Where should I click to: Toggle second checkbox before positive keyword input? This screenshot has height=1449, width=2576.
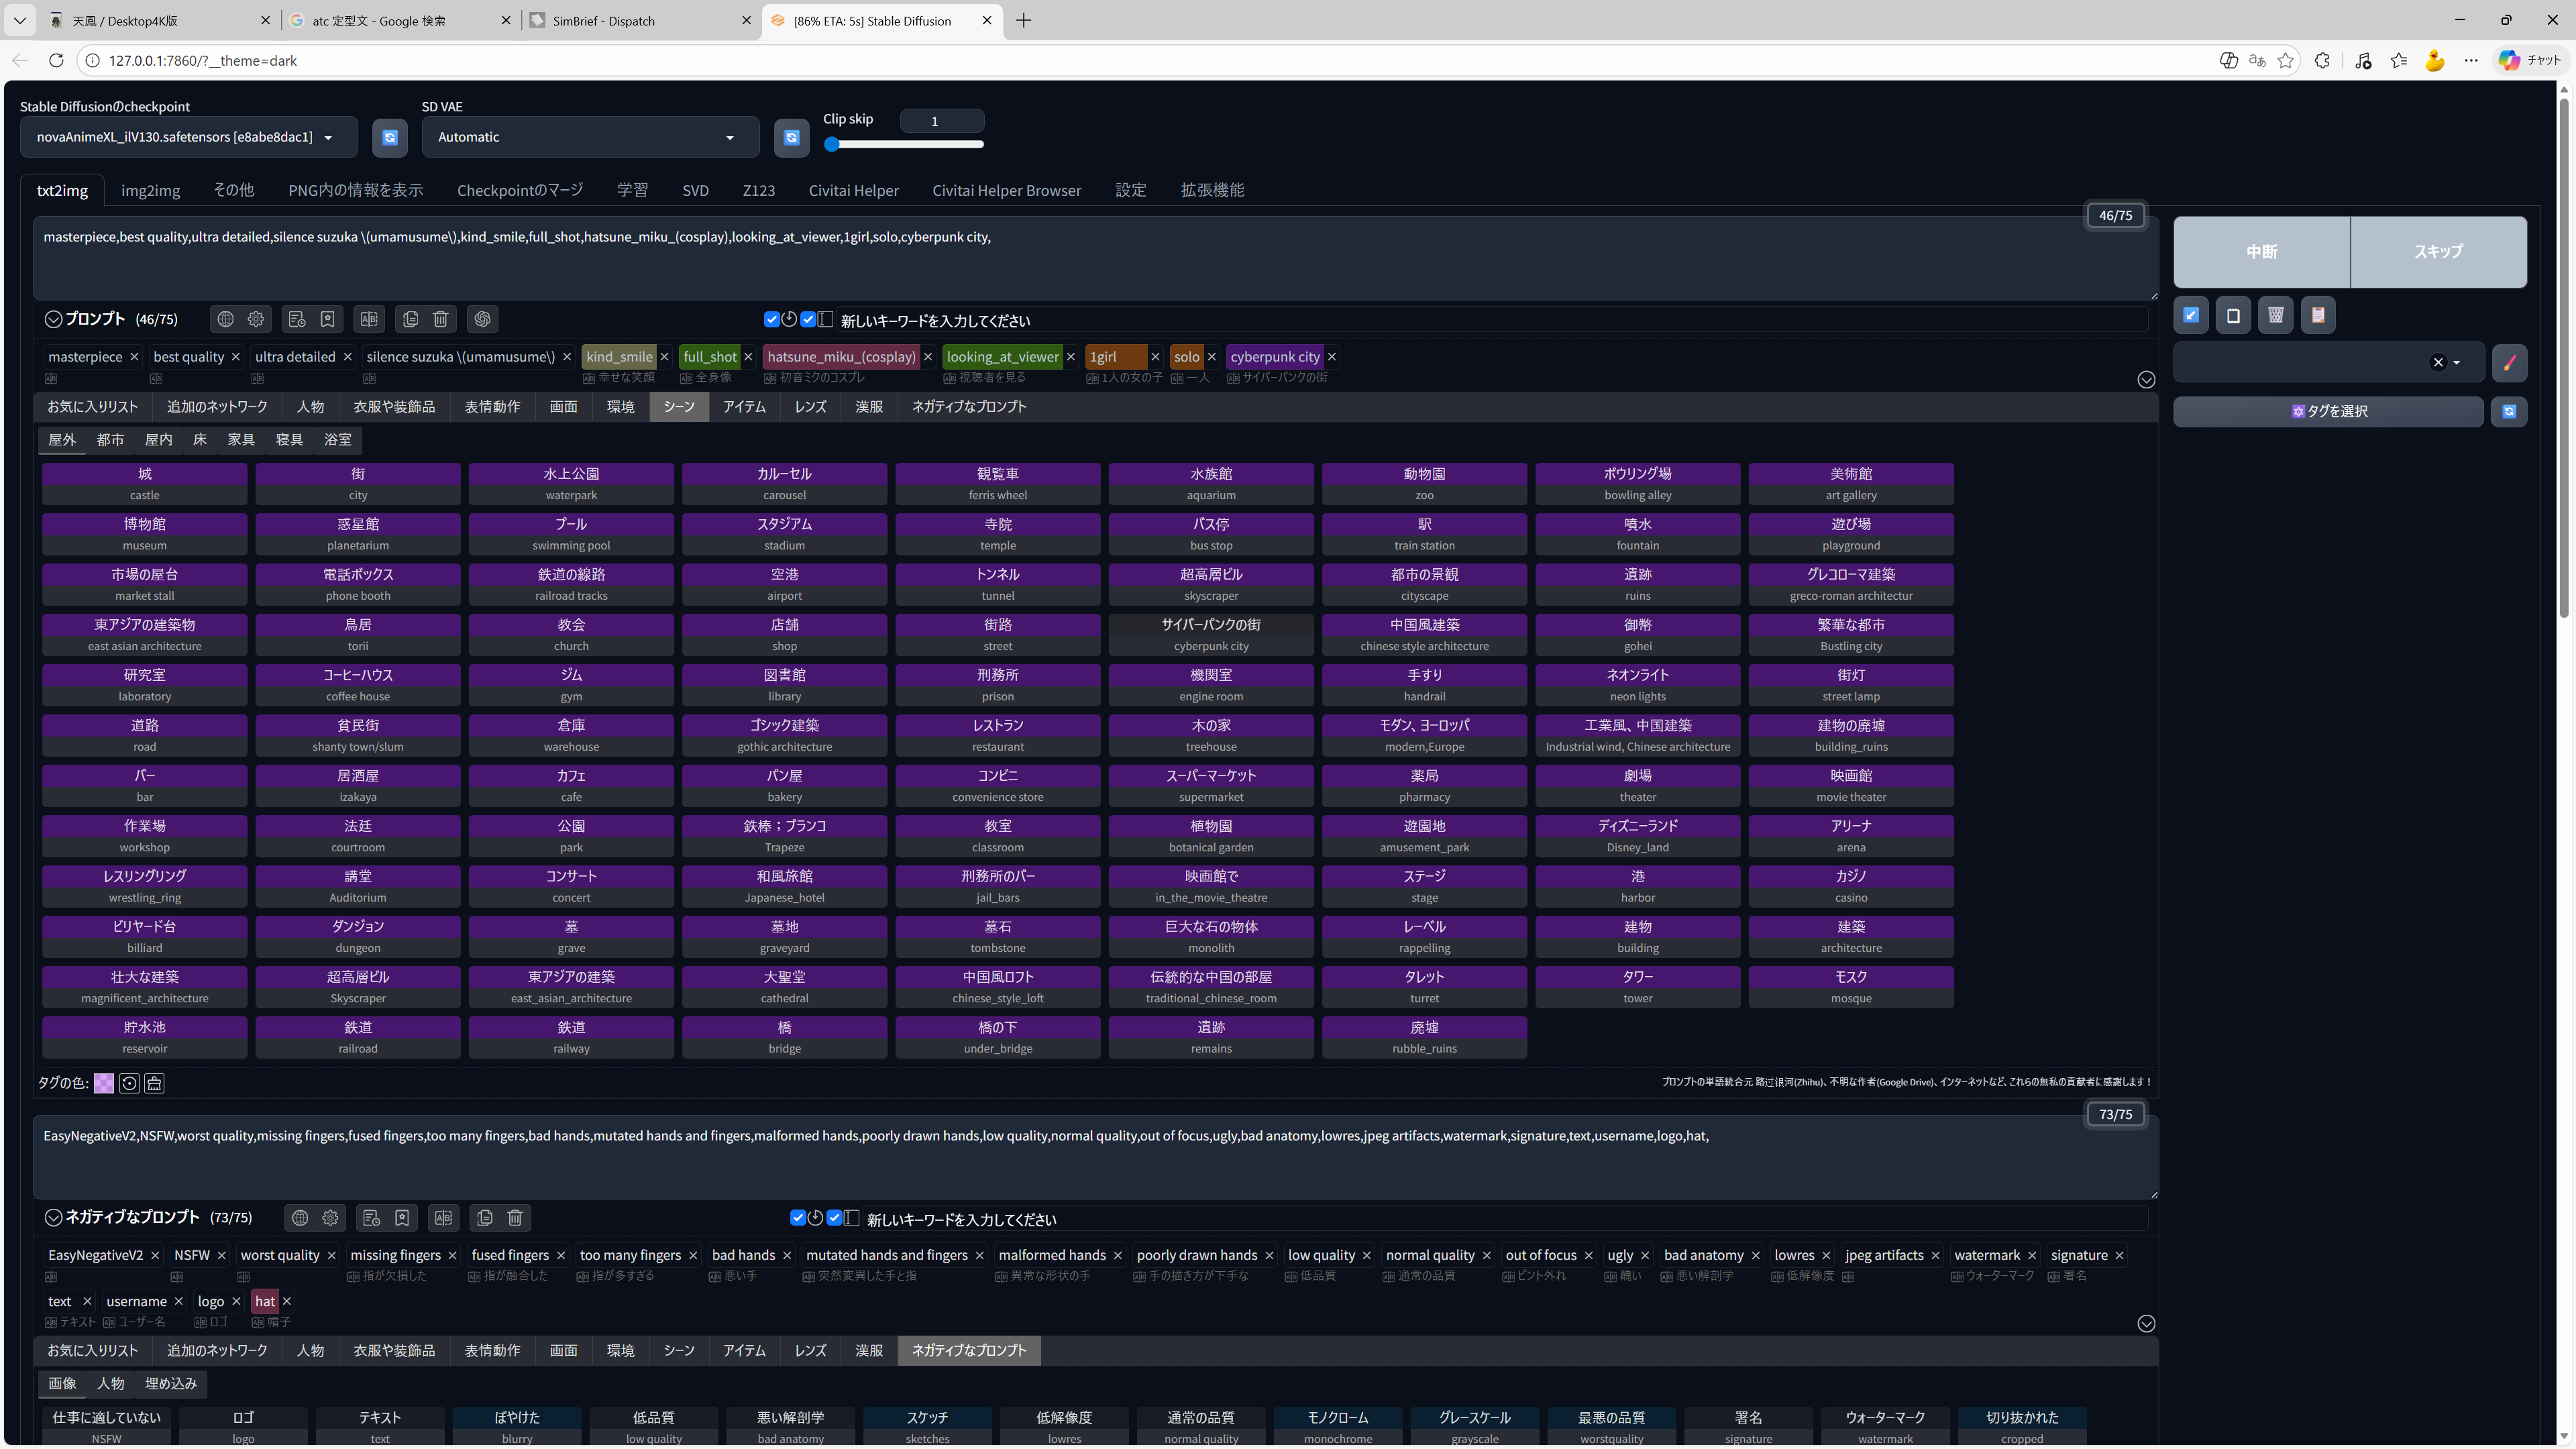pyautogui.click(x=808, y=320)
